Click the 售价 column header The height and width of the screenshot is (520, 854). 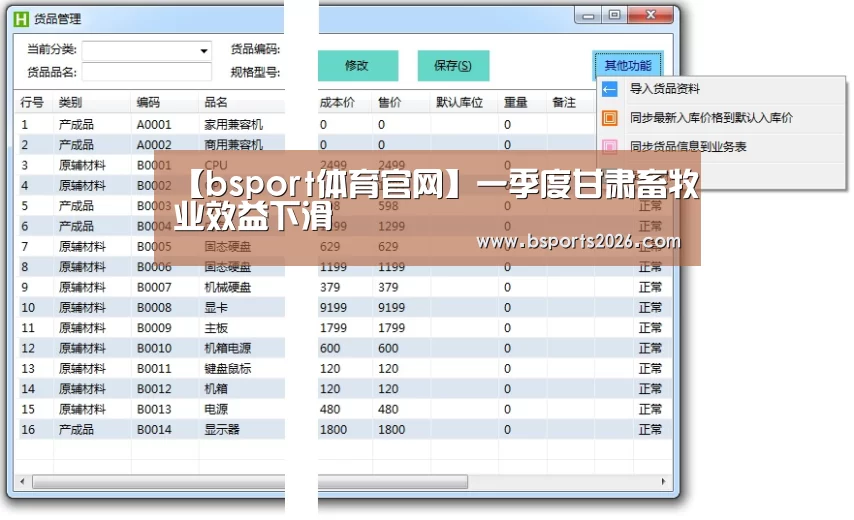tap(389, 102)
